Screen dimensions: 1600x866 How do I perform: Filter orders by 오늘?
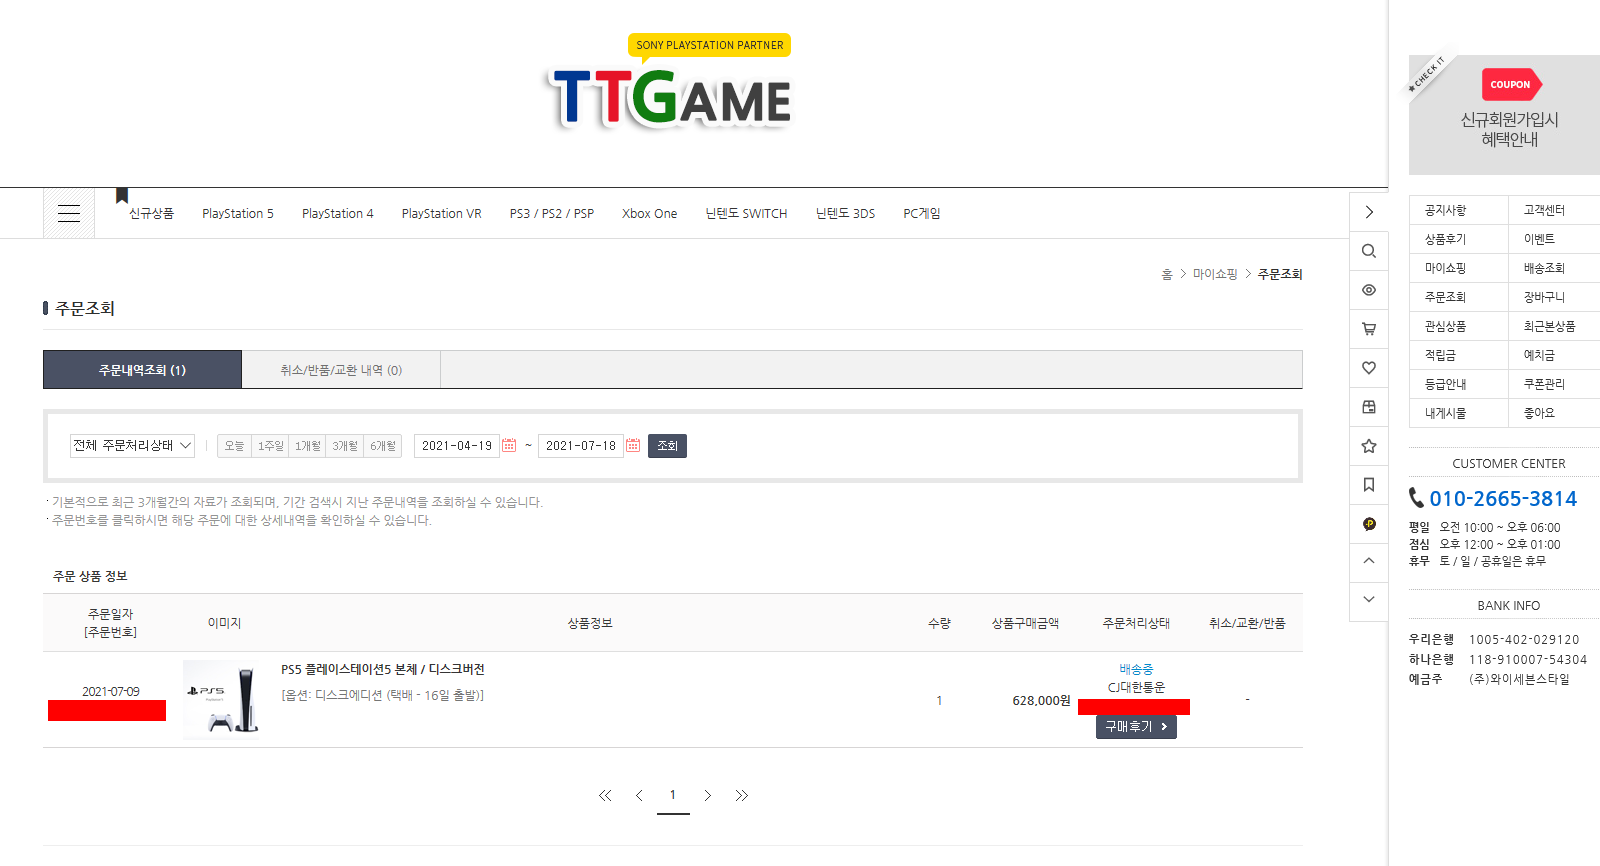[234, 446]
